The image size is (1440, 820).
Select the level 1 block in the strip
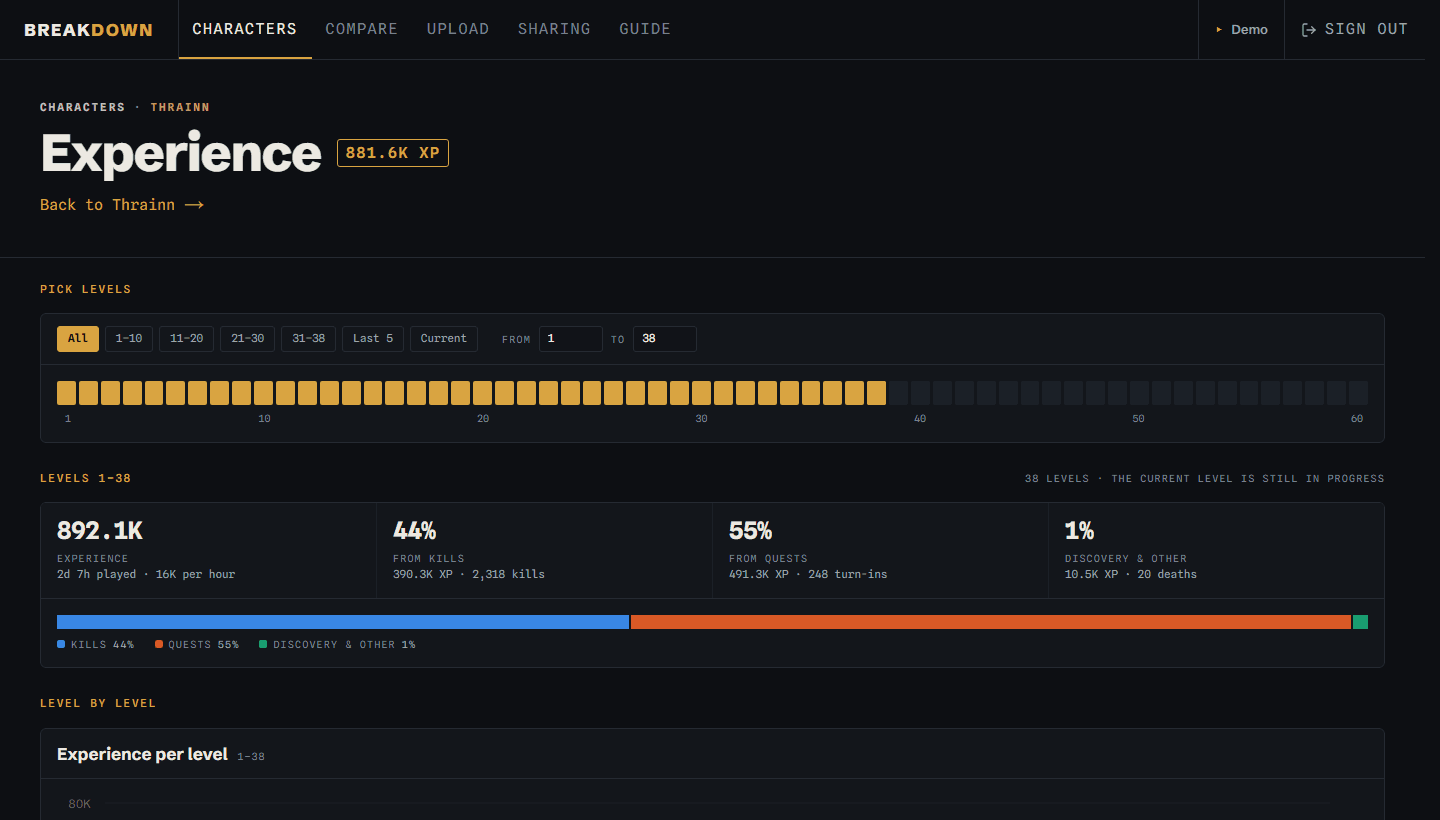point(67,393)
